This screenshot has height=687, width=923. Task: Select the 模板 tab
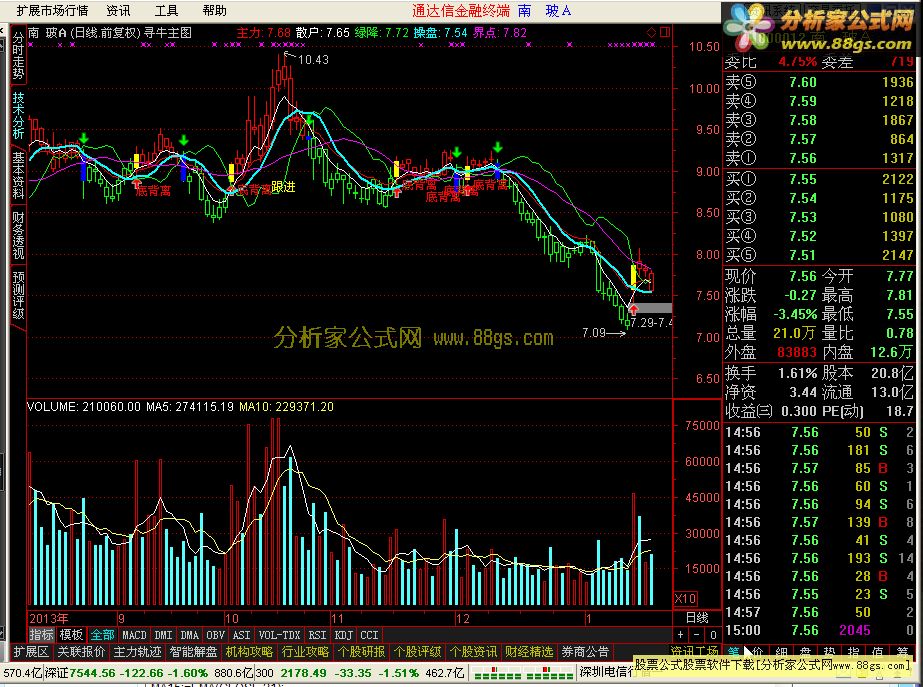pyautogui.click(x=71, y=635)
